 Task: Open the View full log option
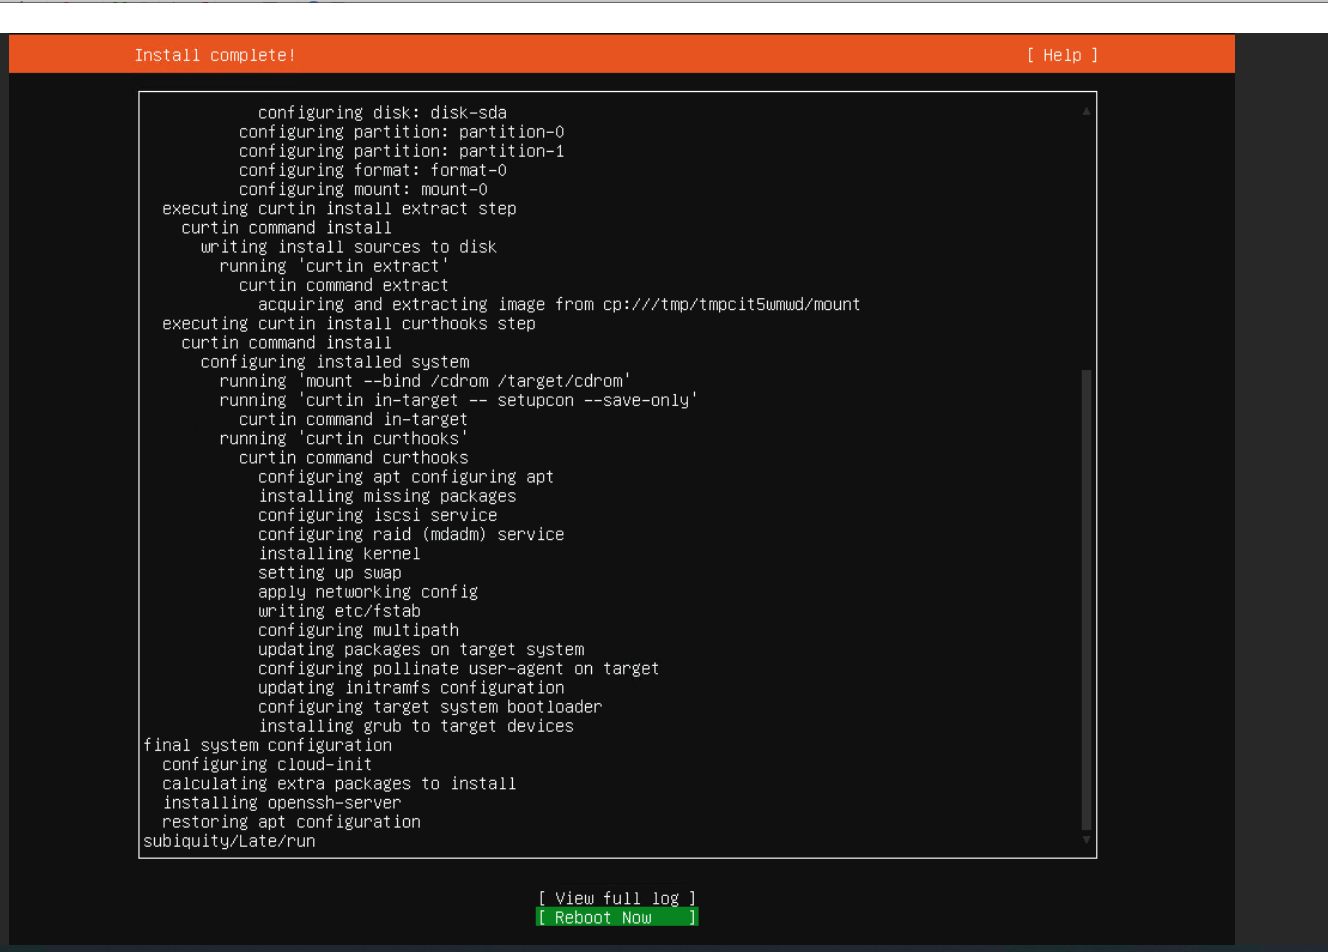(616, 898)
